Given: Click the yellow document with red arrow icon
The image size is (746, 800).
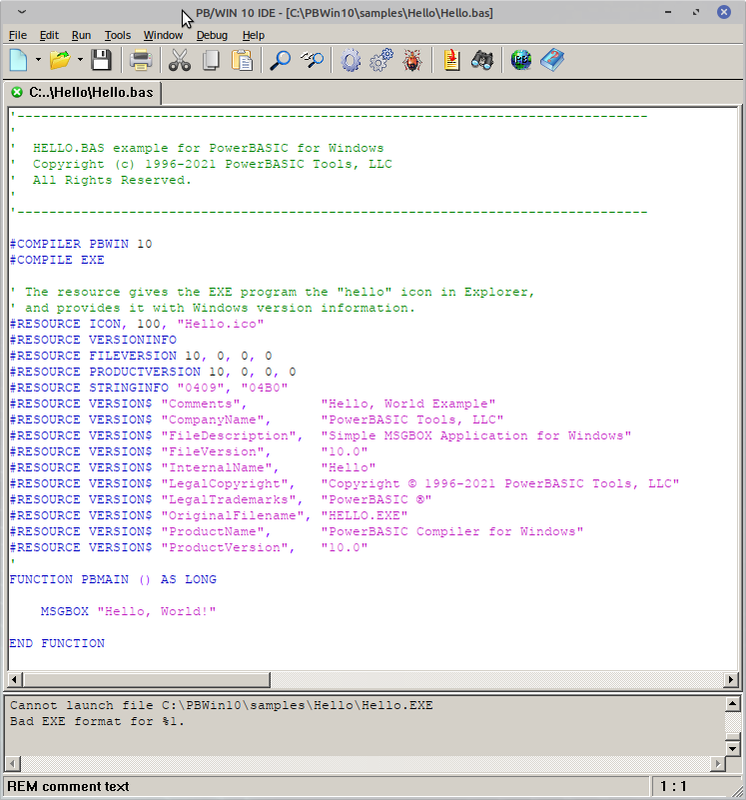Looking at the screenshot, I should coord(452,60).
